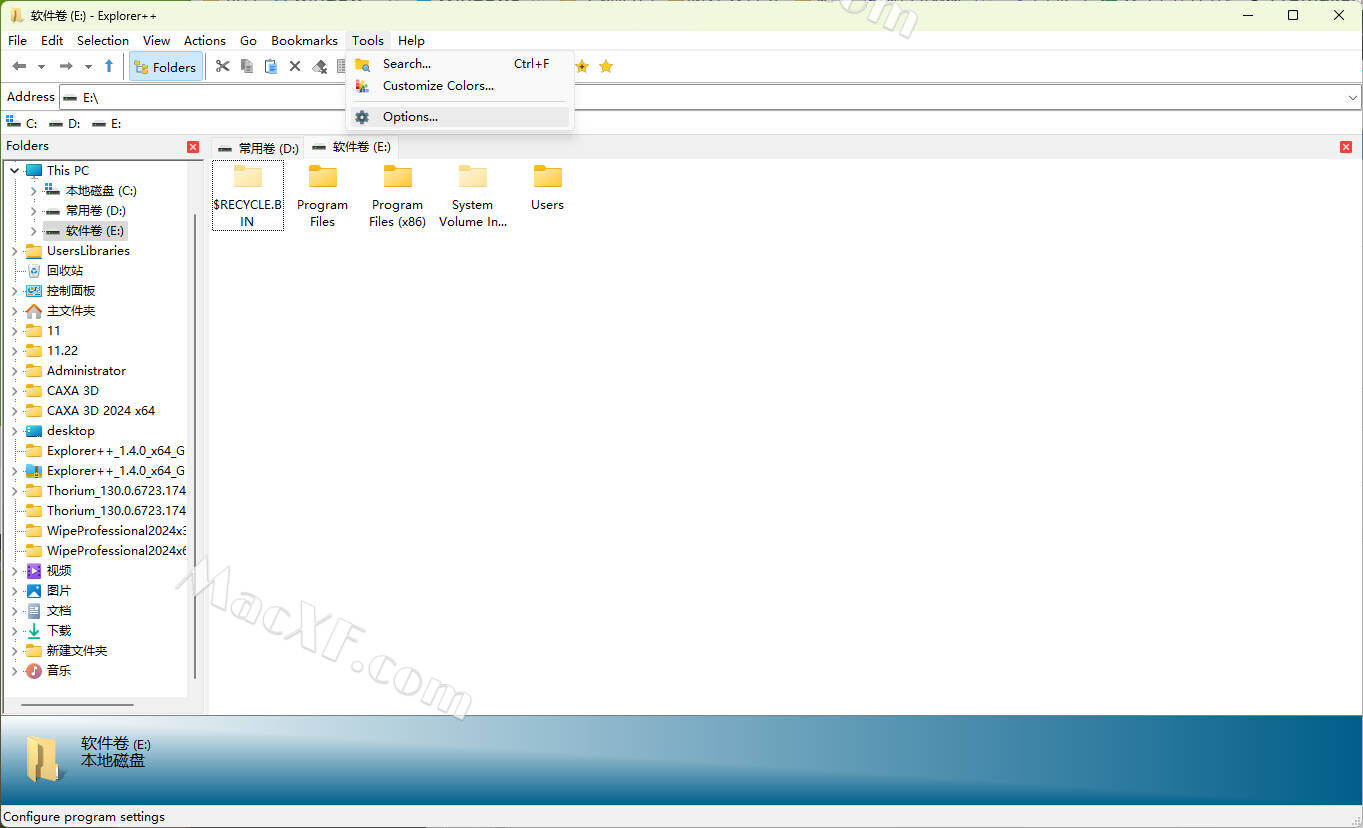Open the Address bar dropdown
Screen dimensions: 1363x828
1352,97
